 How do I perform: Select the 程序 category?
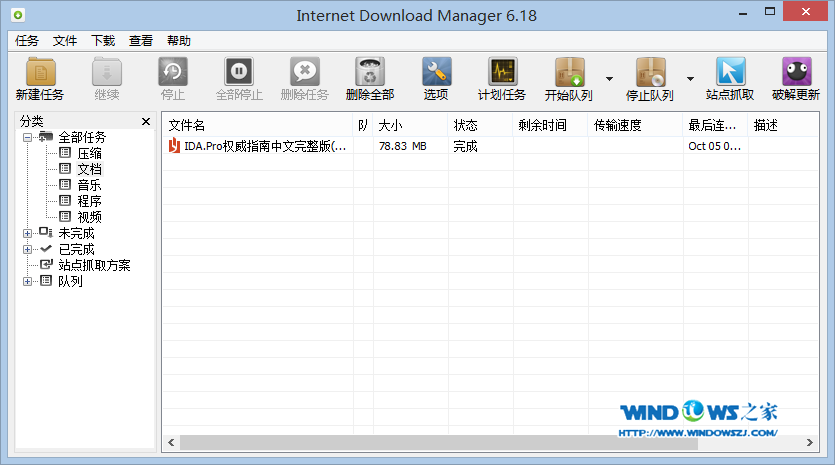tap(89, 201)
